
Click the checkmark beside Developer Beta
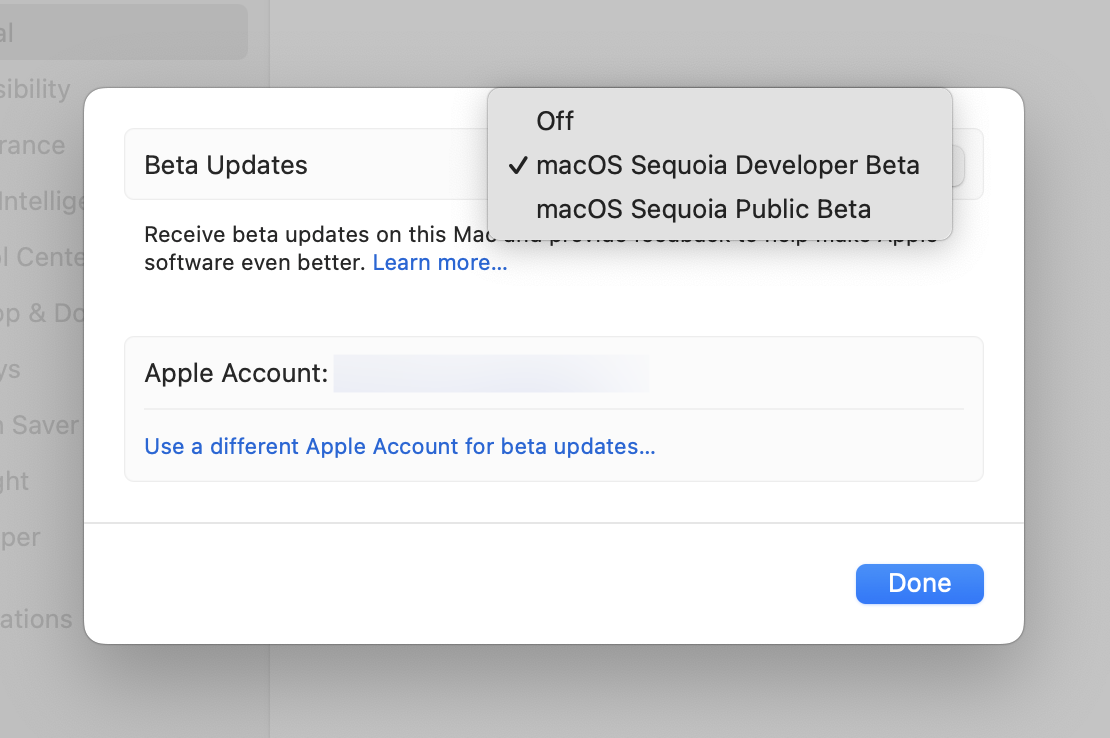click(x=517, y=165)
